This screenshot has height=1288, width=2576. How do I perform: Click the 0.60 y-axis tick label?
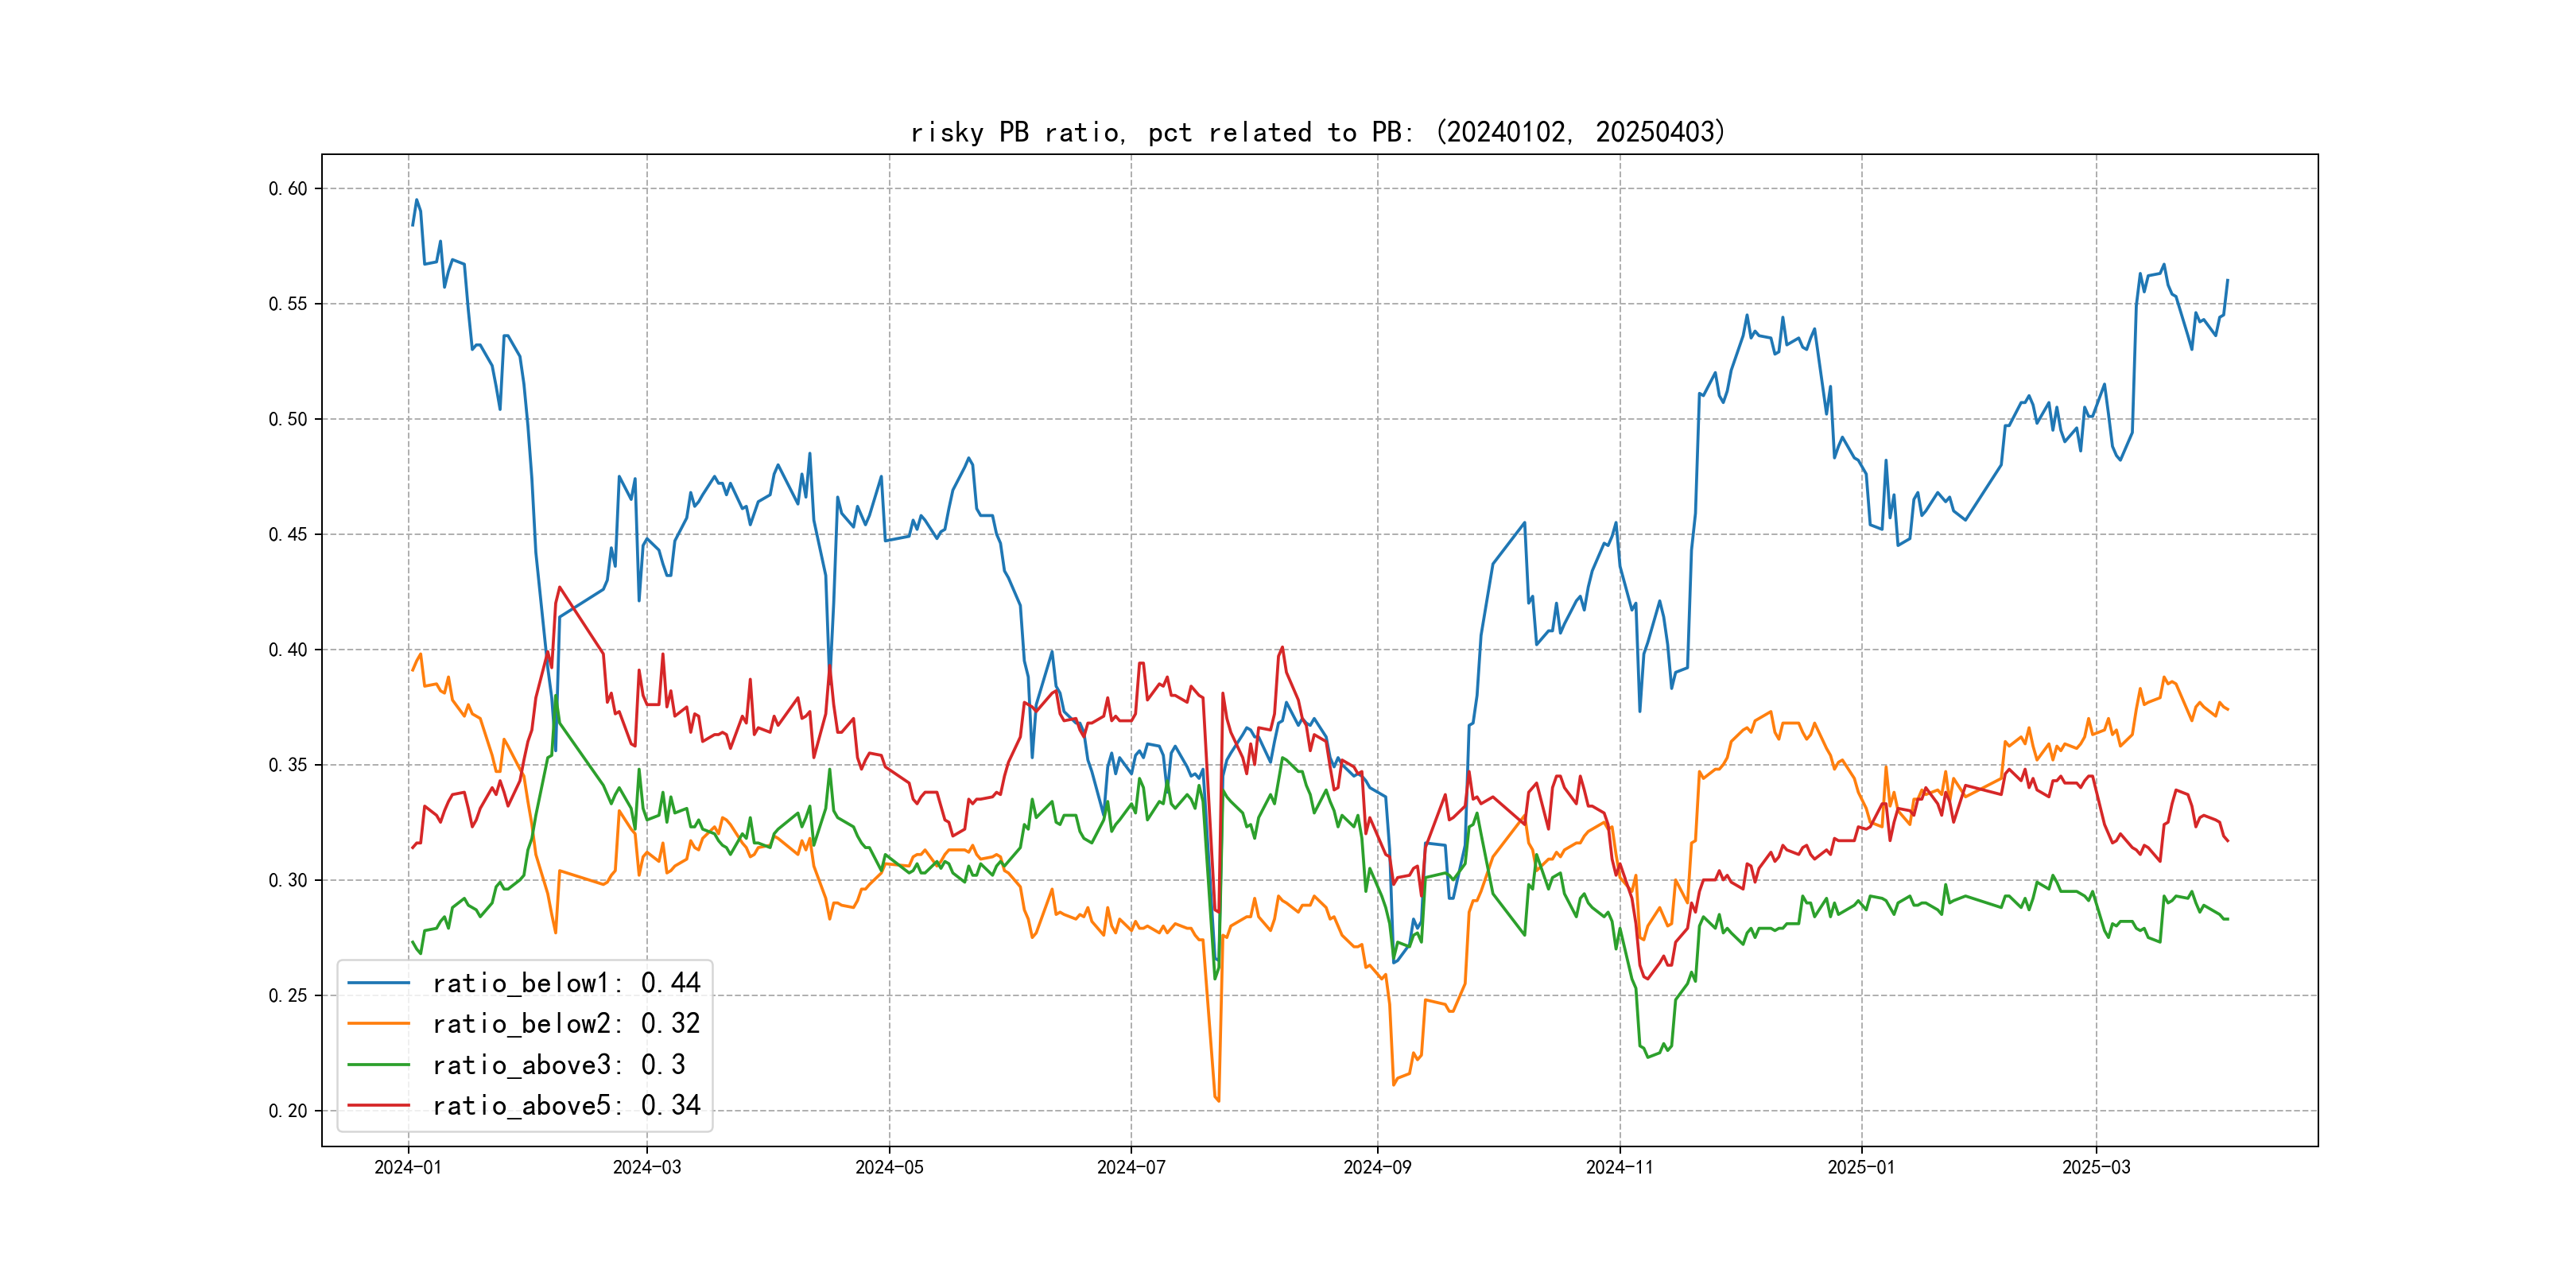(288, 189)
